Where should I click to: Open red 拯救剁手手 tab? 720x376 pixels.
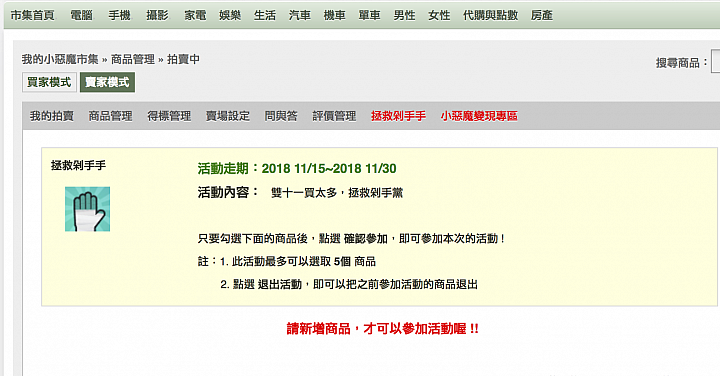tap(399, 116)
